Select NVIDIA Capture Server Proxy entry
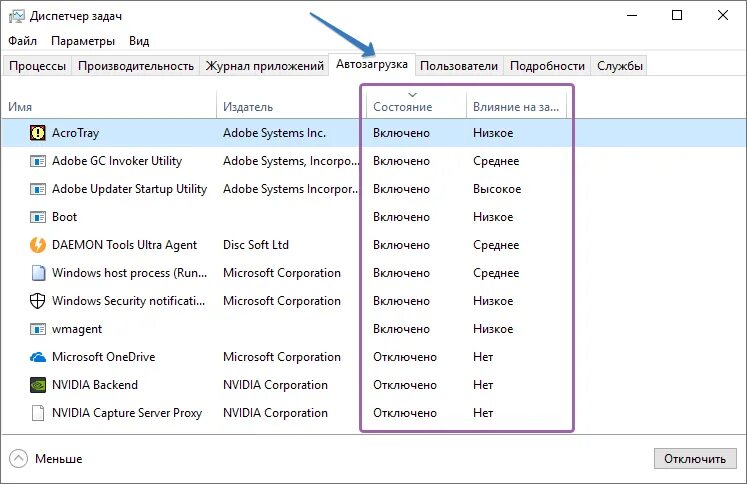This screenshot has width=747, height=484. (x=127, y=413)
